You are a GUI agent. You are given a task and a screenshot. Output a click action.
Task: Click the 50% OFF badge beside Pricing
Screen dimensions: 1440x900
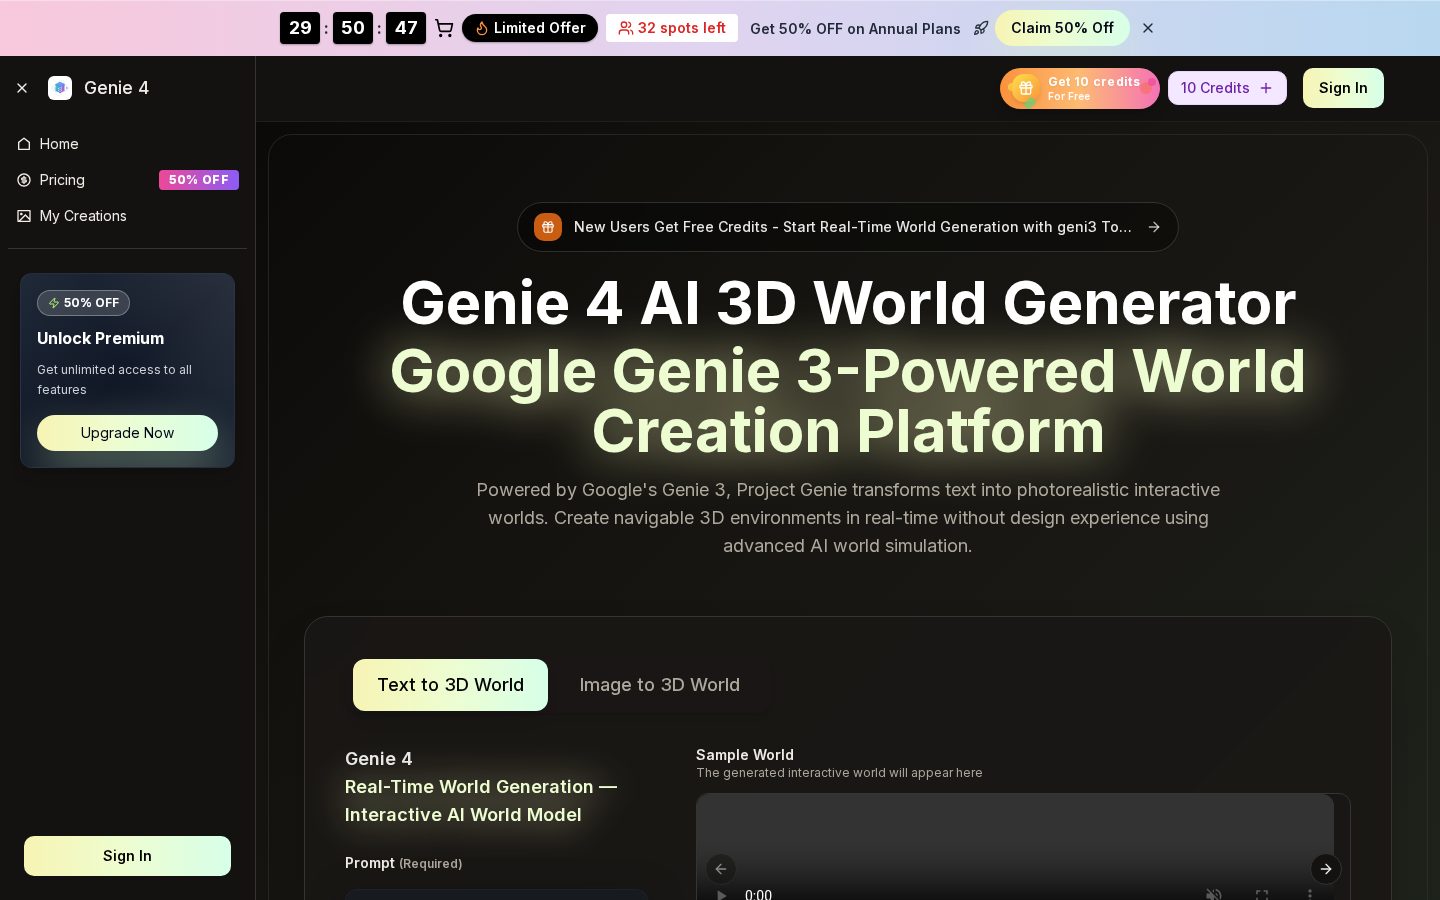199,180
